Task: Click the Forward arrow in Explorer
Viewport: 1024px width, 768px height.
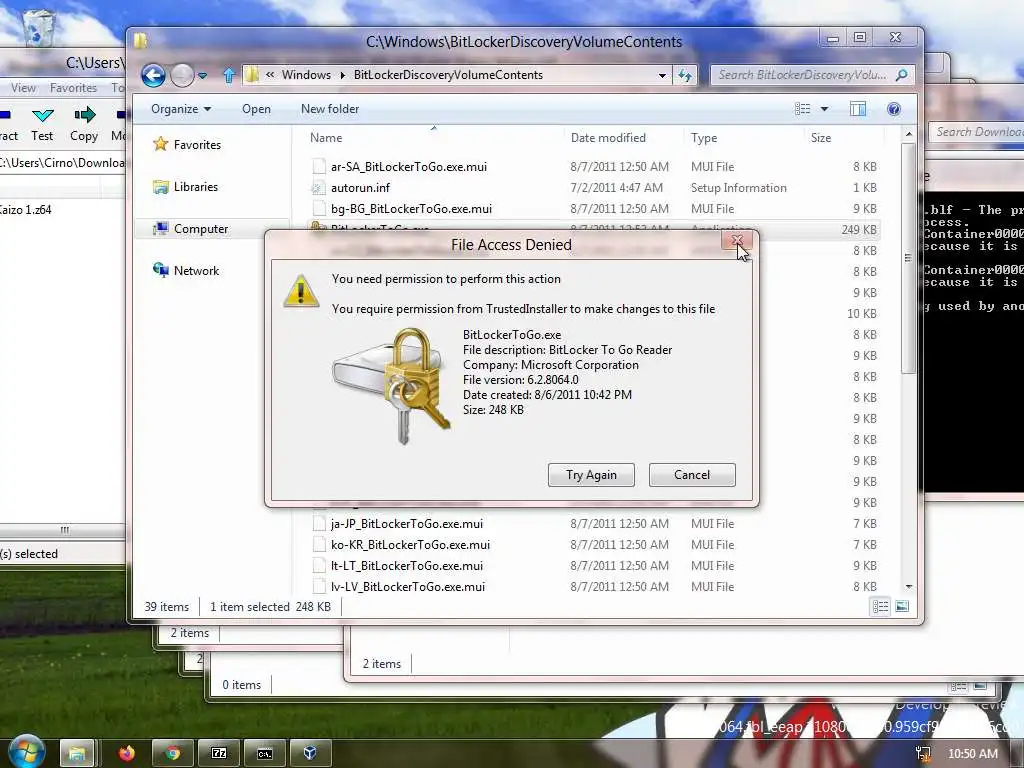Action: [x=182, y=75]
